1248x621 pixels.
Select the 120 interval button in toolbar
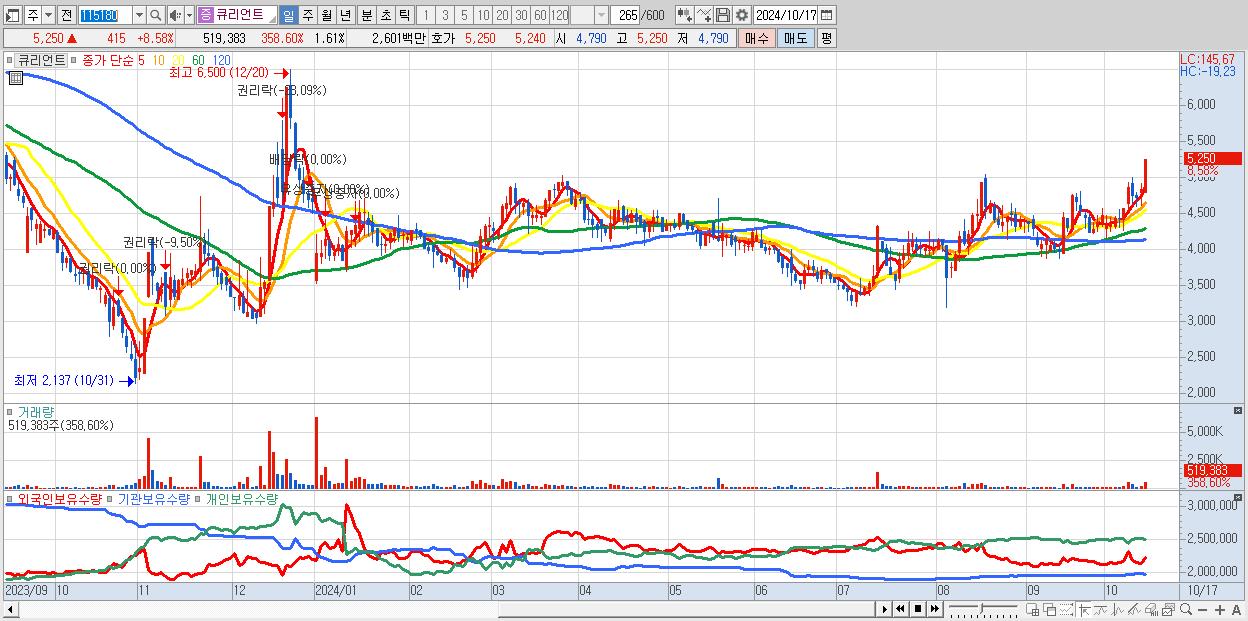559,15
